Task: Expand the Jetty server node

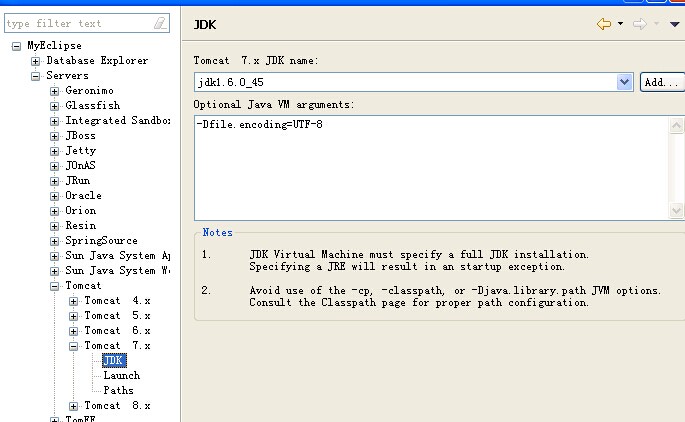Action: 54,151
